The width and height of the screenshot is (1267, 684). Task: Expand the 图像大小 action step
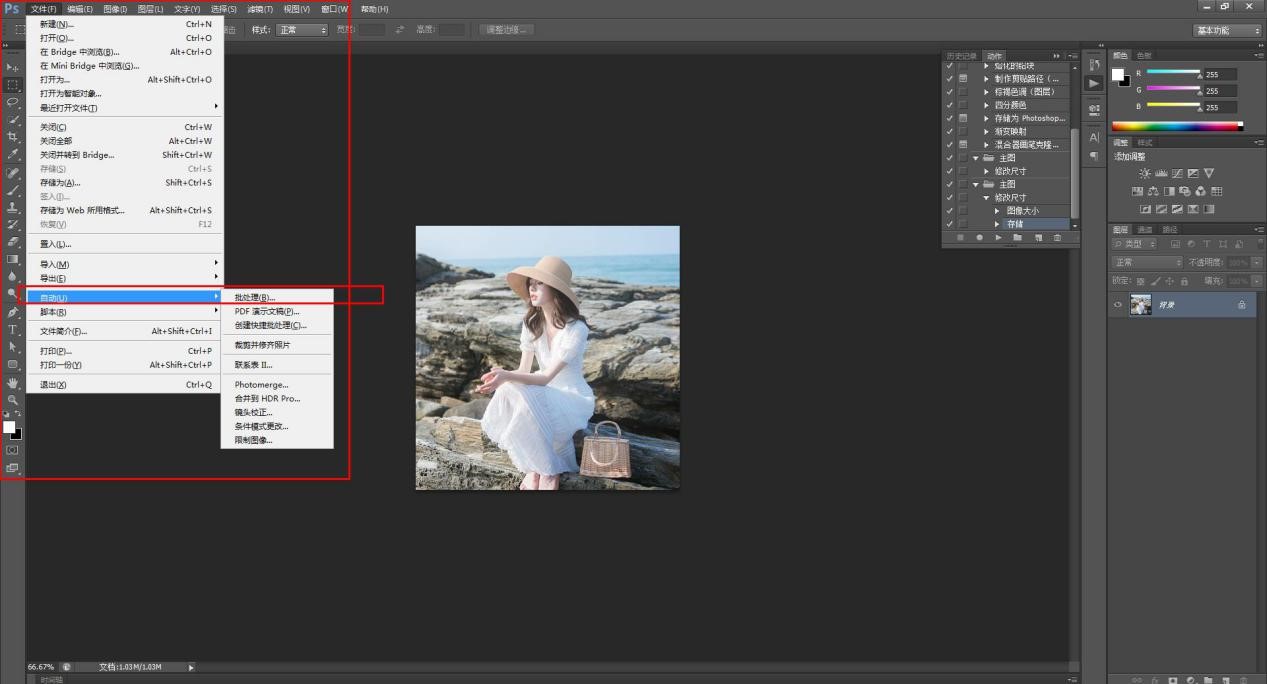(996, 211)
